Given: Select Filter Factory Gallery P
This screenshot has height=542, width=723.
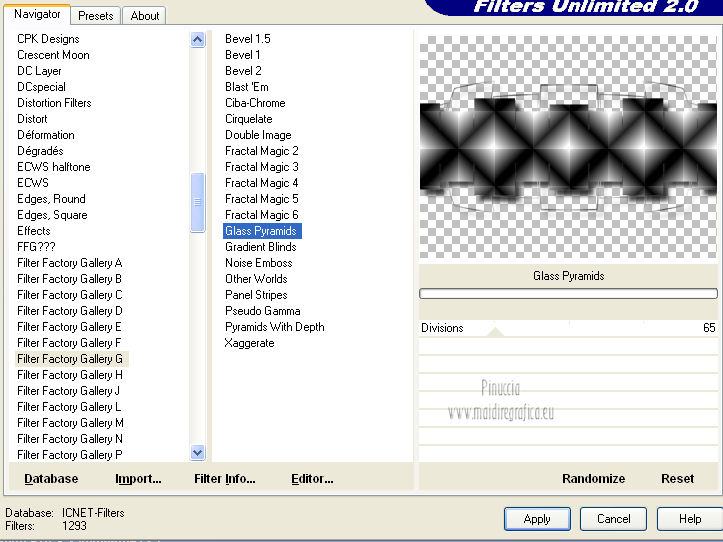Looking at the screenshot, I should [x=70, y=455].
